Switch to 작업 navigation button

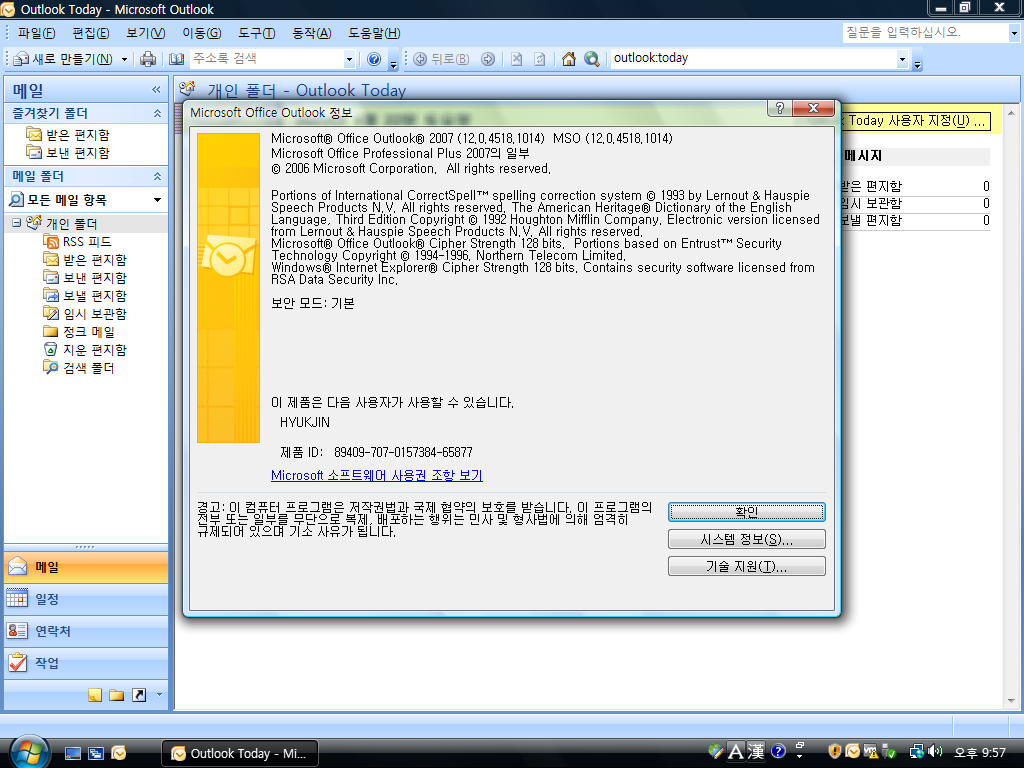[x=86, y=663]
